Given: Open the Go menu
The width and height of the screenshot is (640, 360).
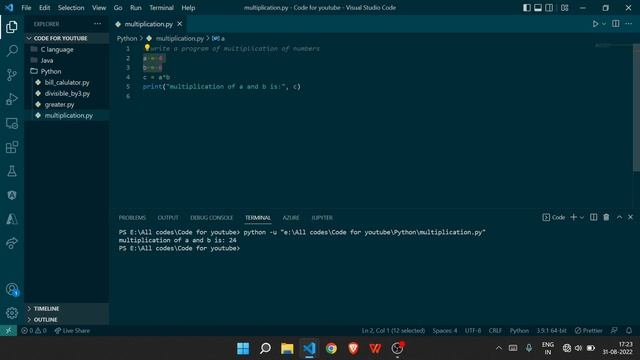Looking at the screenshot, I should [118, 8].
